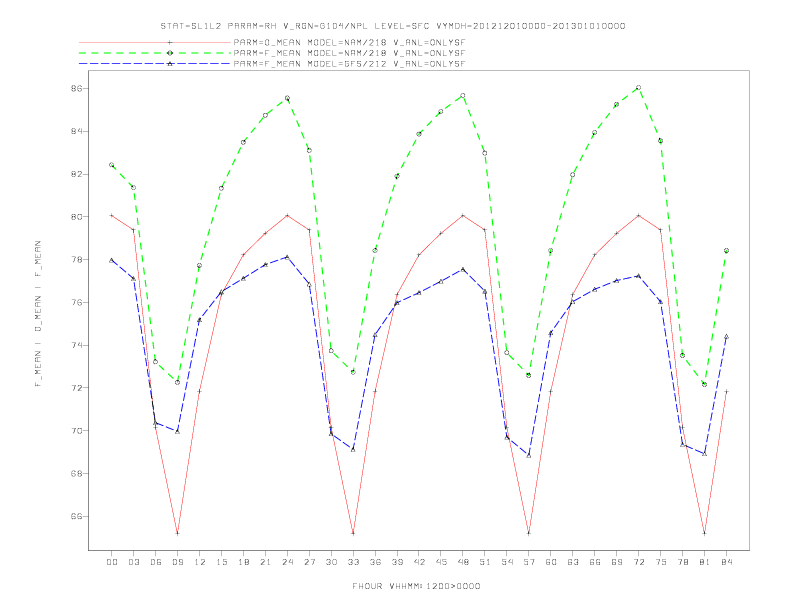
Task: Click red line minimum marker at hour 33
Action: (353, 533)
